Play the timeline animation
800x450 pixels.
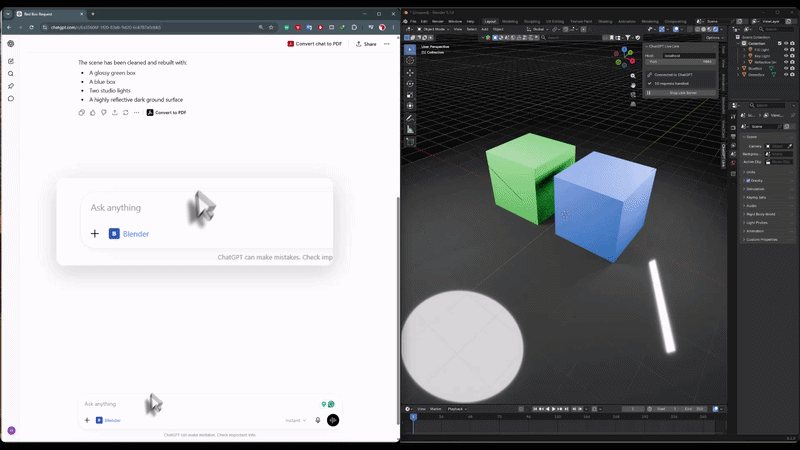pos(554,409)
